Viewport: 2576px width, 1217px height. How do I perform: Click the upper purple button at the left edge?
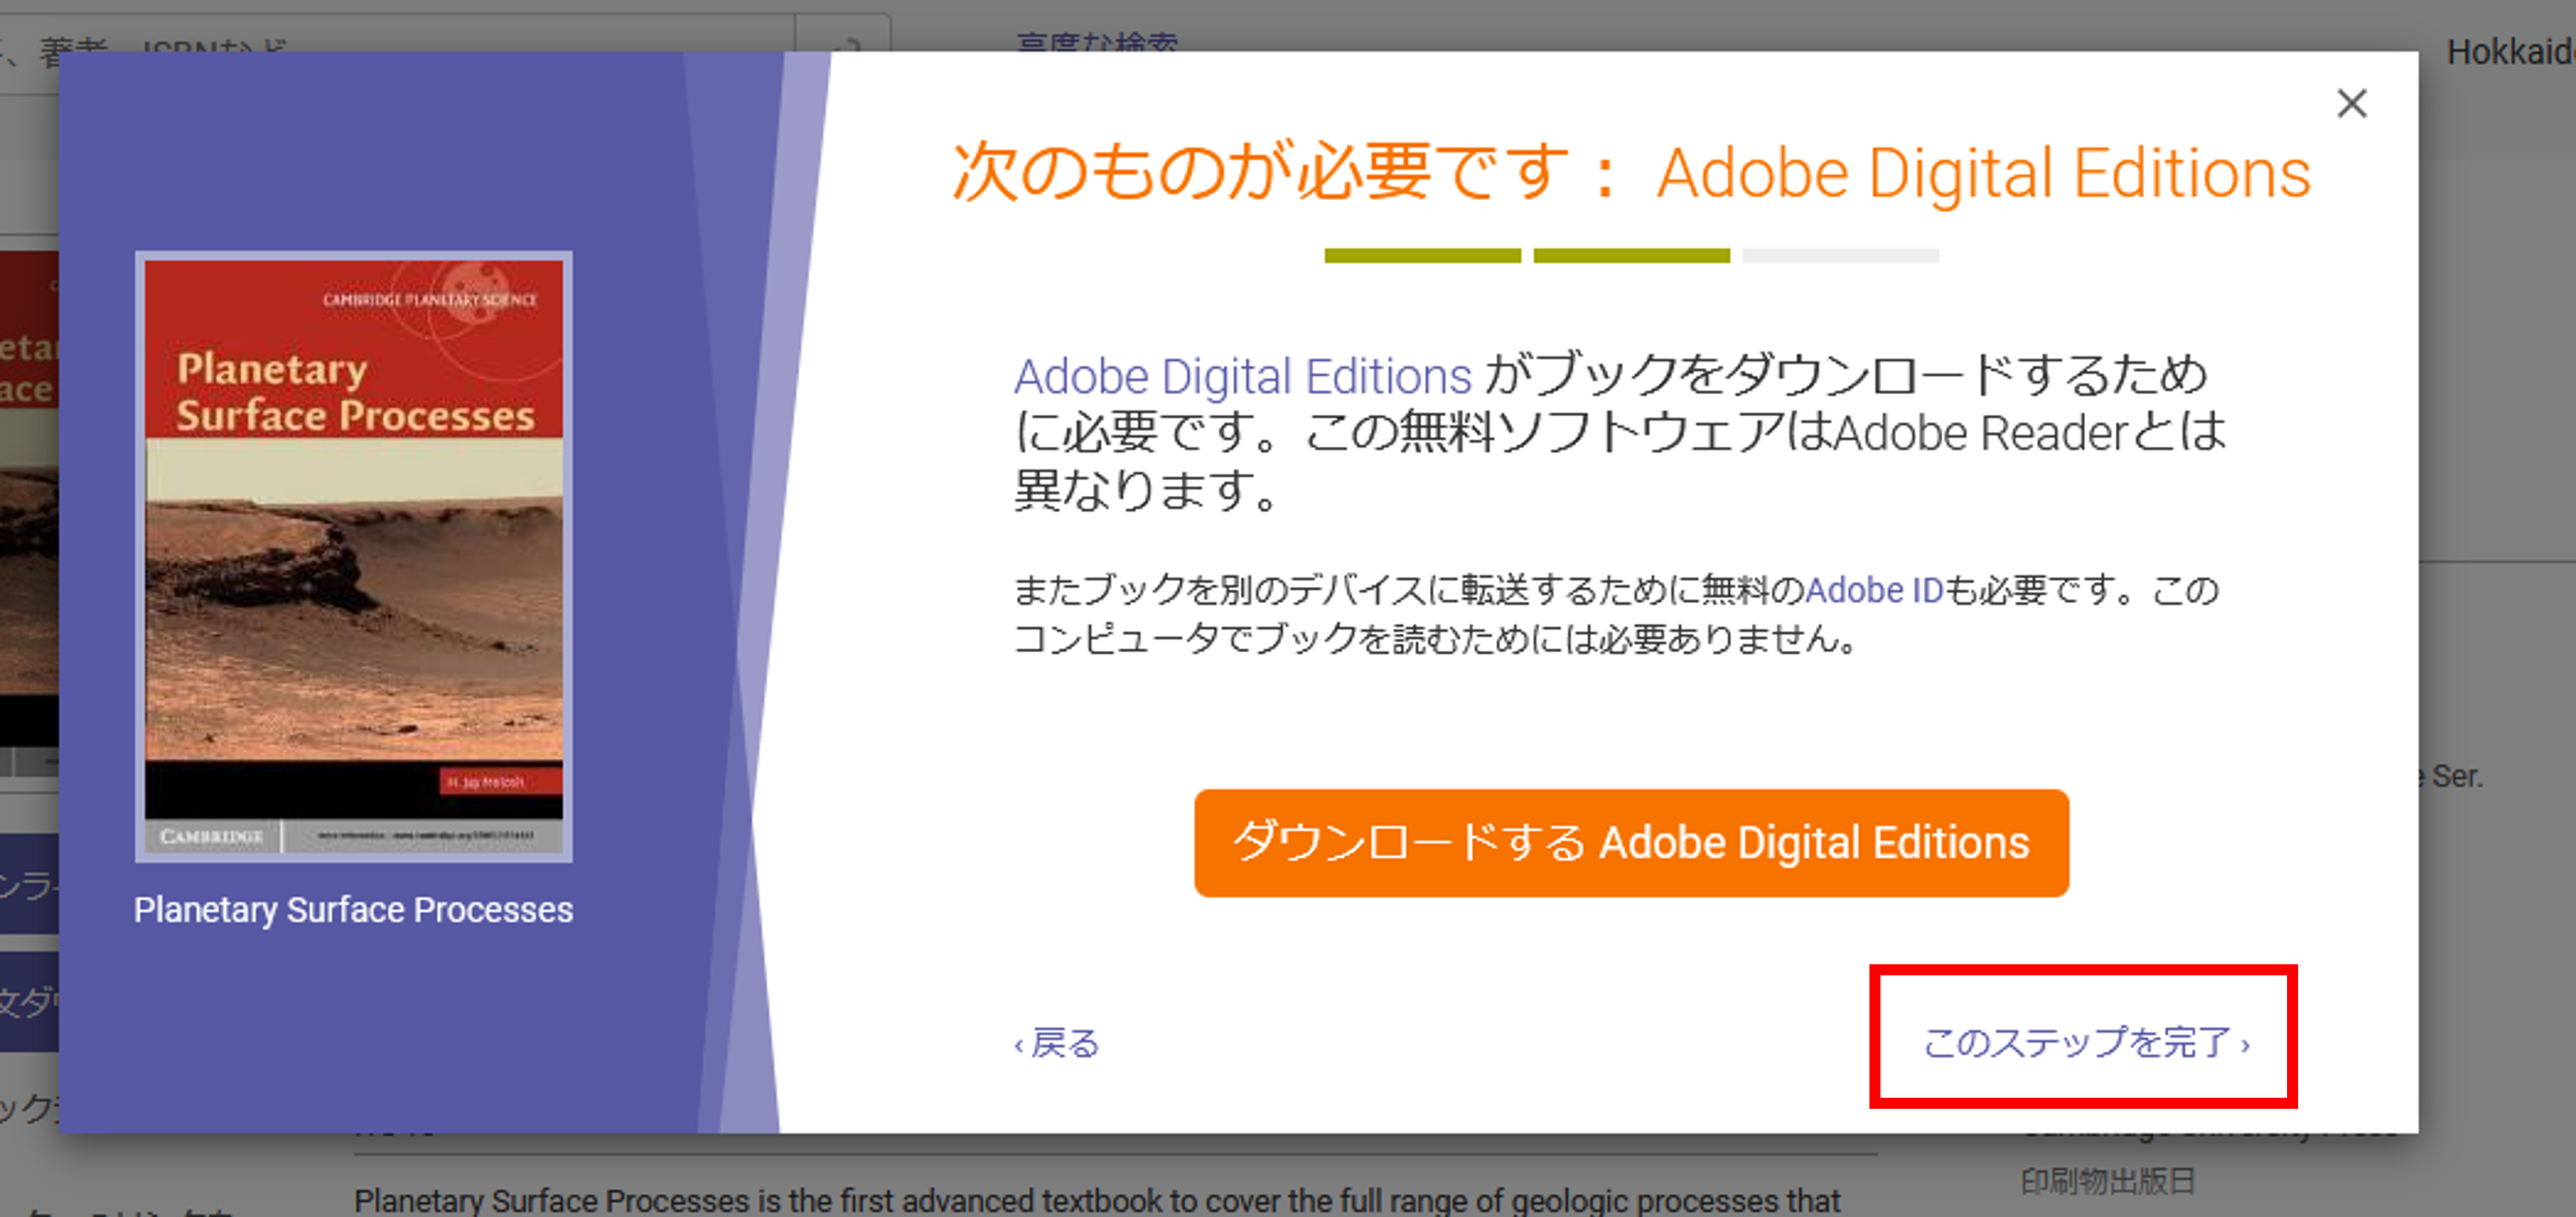[x=28, y=883]
